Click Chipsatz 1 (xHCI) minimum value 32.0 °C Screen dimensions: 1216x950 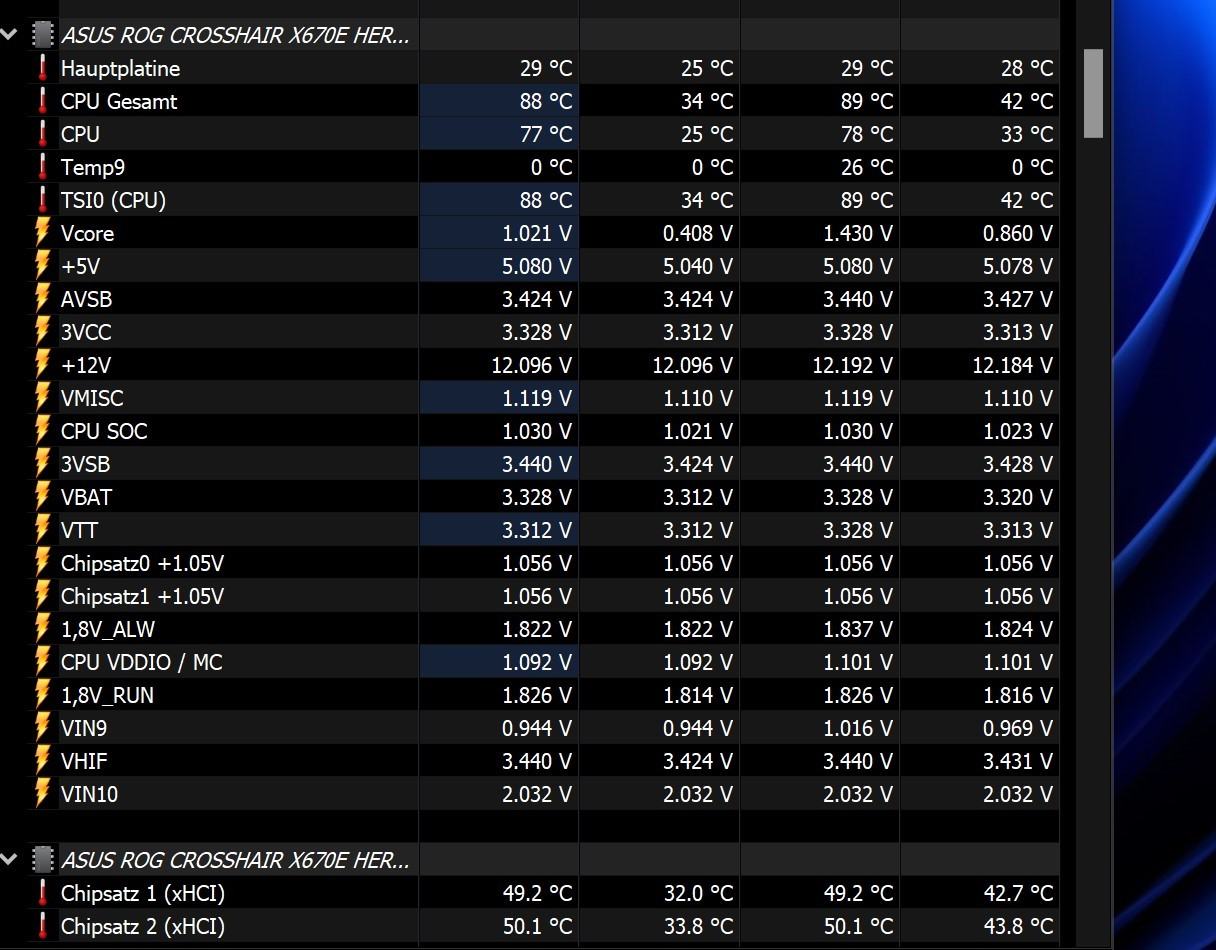698,893
